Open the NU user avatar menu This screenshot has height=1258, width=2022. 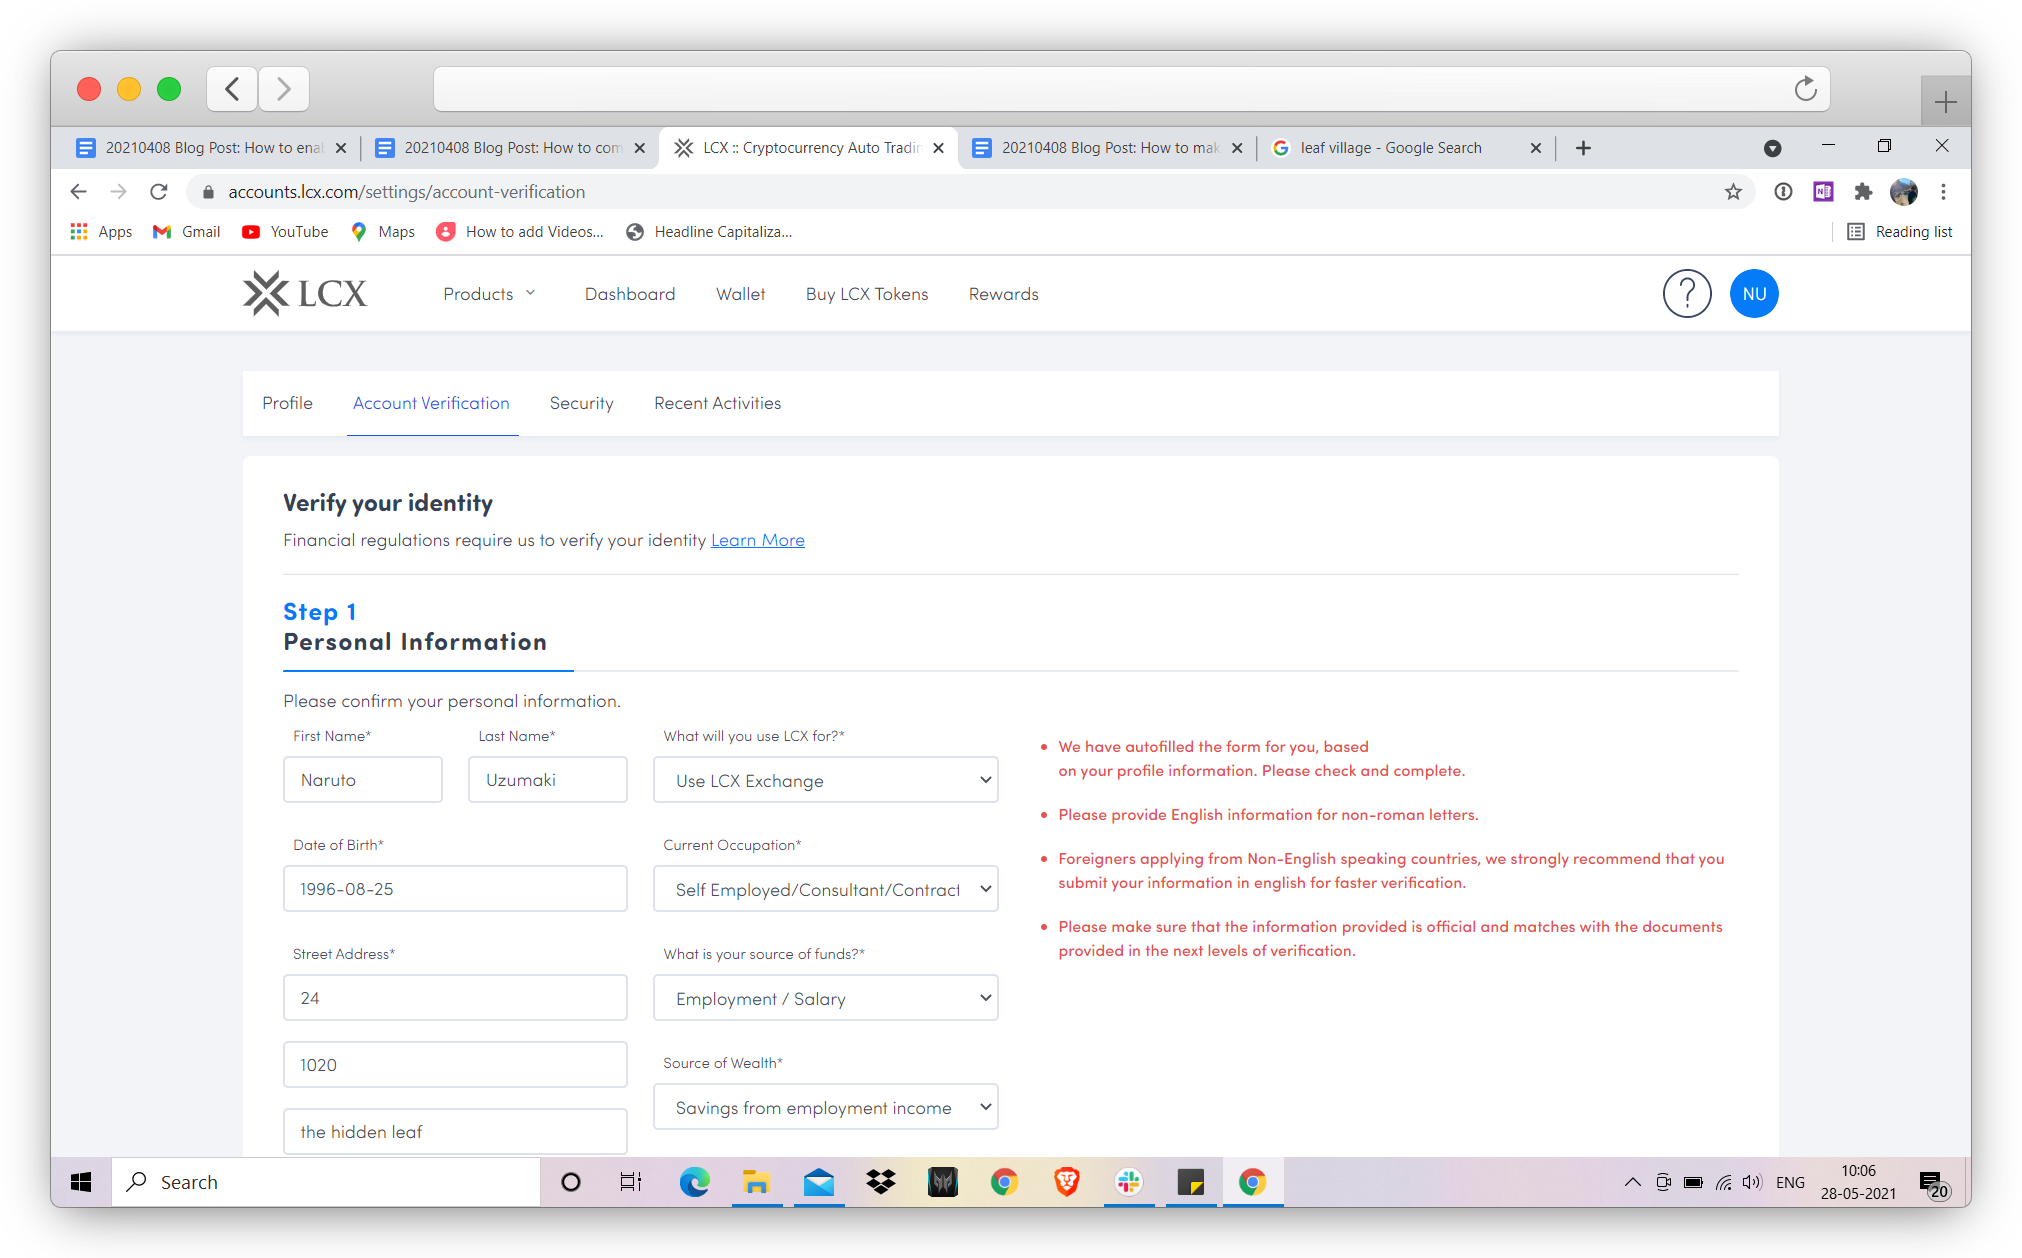tap(1754, 294)
